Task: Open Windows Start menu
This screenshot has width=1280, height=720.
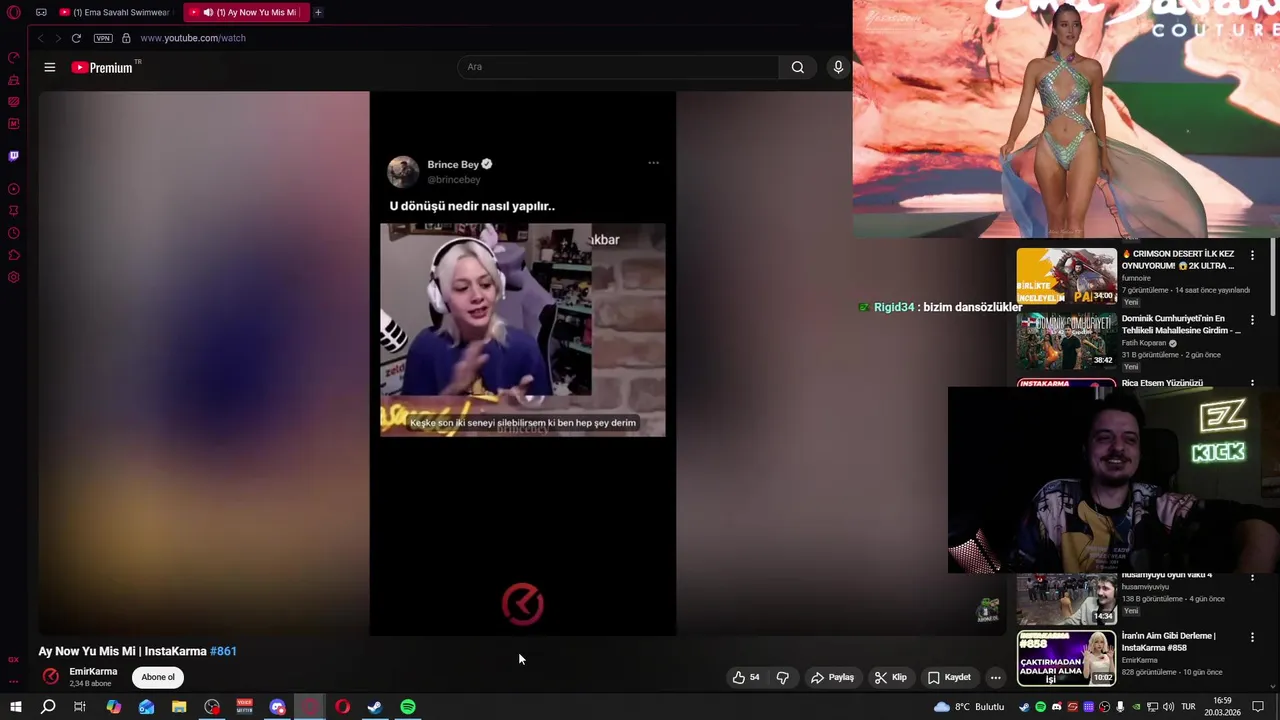Action: (x=15, y=707)
